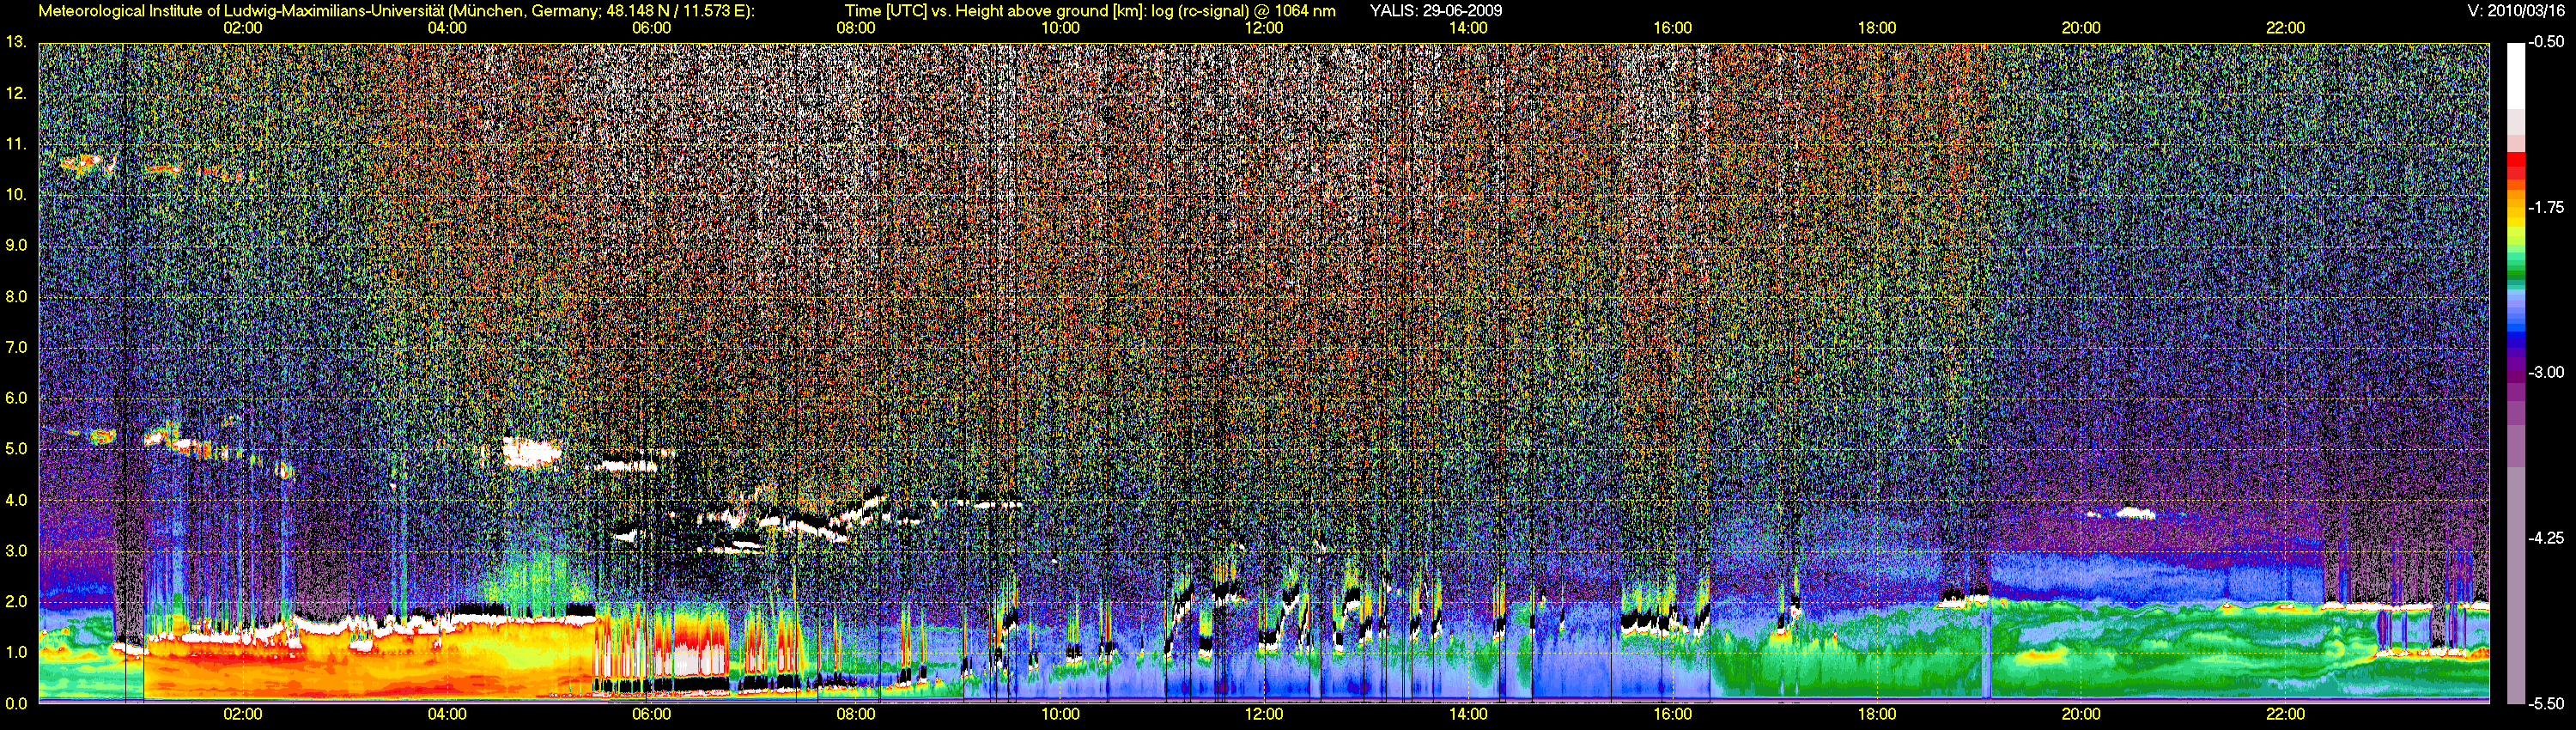Click the 04:00 label on the top time axis

tap(447, 28)
